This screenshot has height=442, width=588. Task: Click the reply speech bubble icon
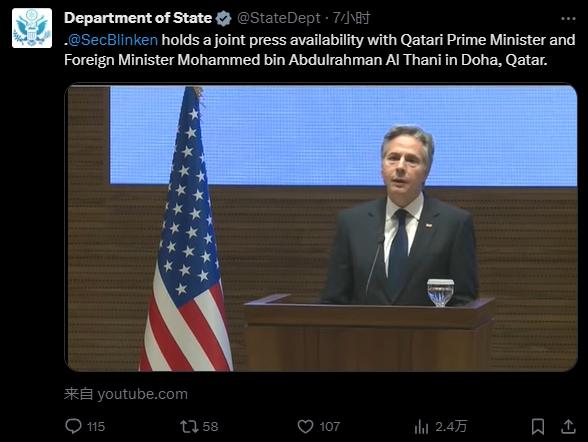[x=73, y=426]
